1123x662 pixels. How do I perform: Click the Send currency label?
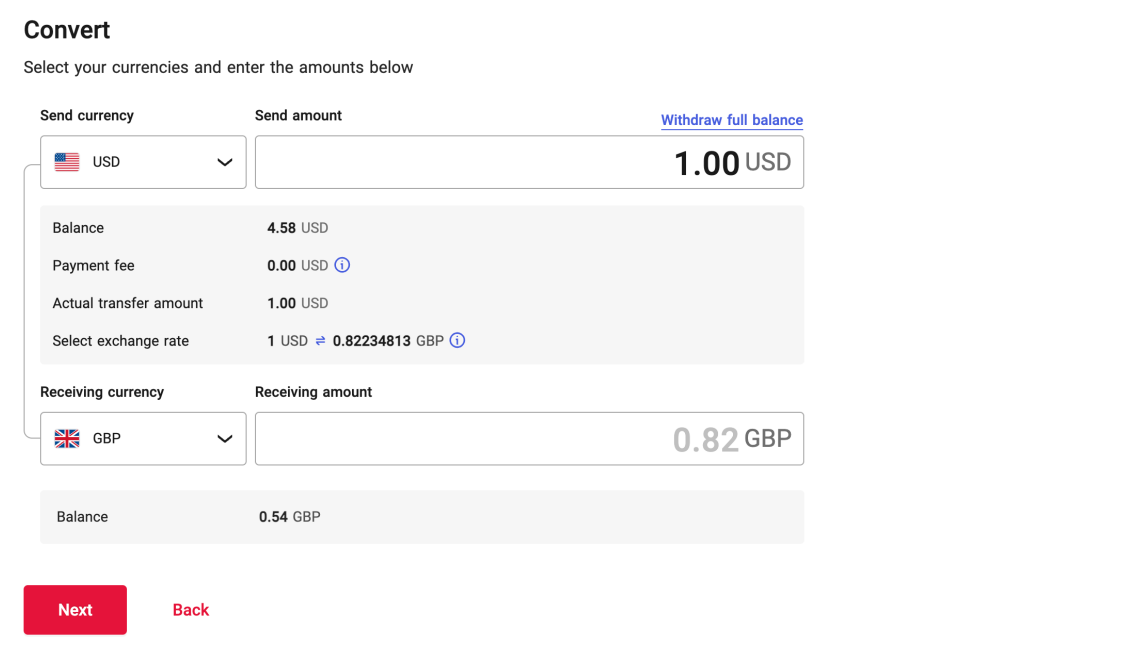[87, 116]
